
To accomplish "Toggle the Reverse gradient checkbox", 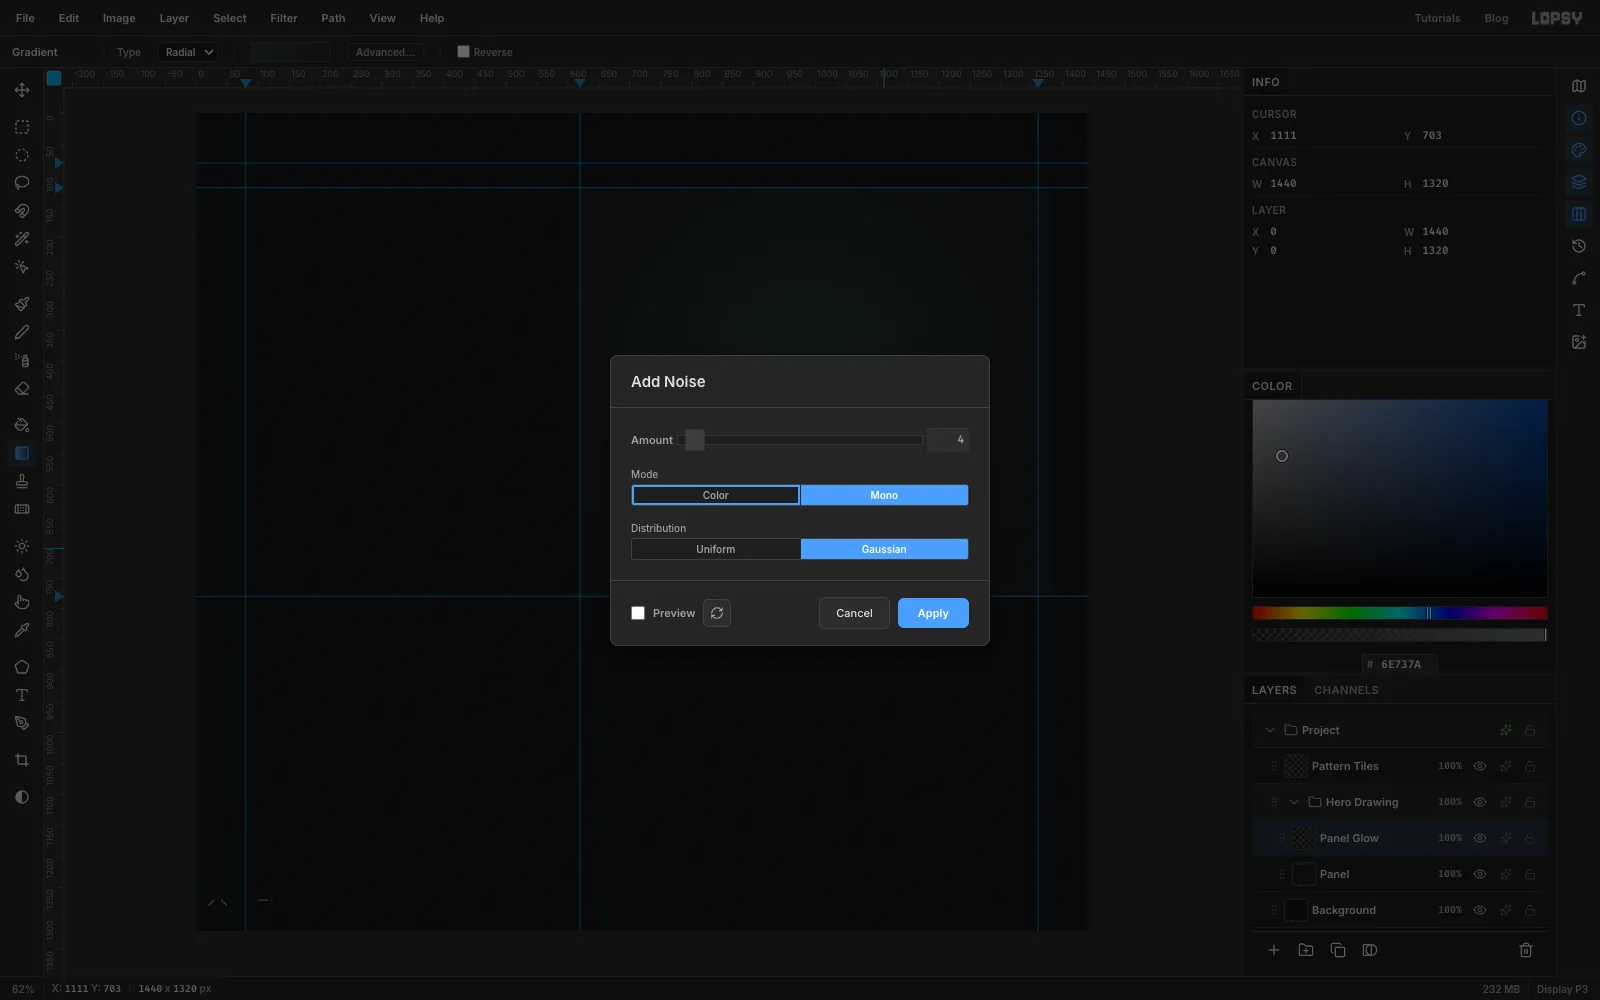I will [463, 52].
